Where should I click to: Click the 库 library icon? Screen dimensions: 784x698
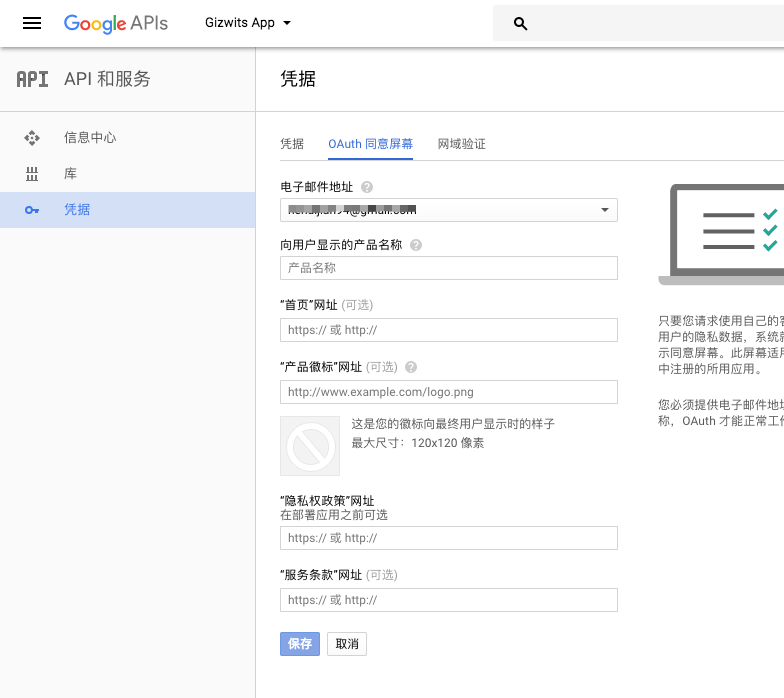(x=32, y=174)
